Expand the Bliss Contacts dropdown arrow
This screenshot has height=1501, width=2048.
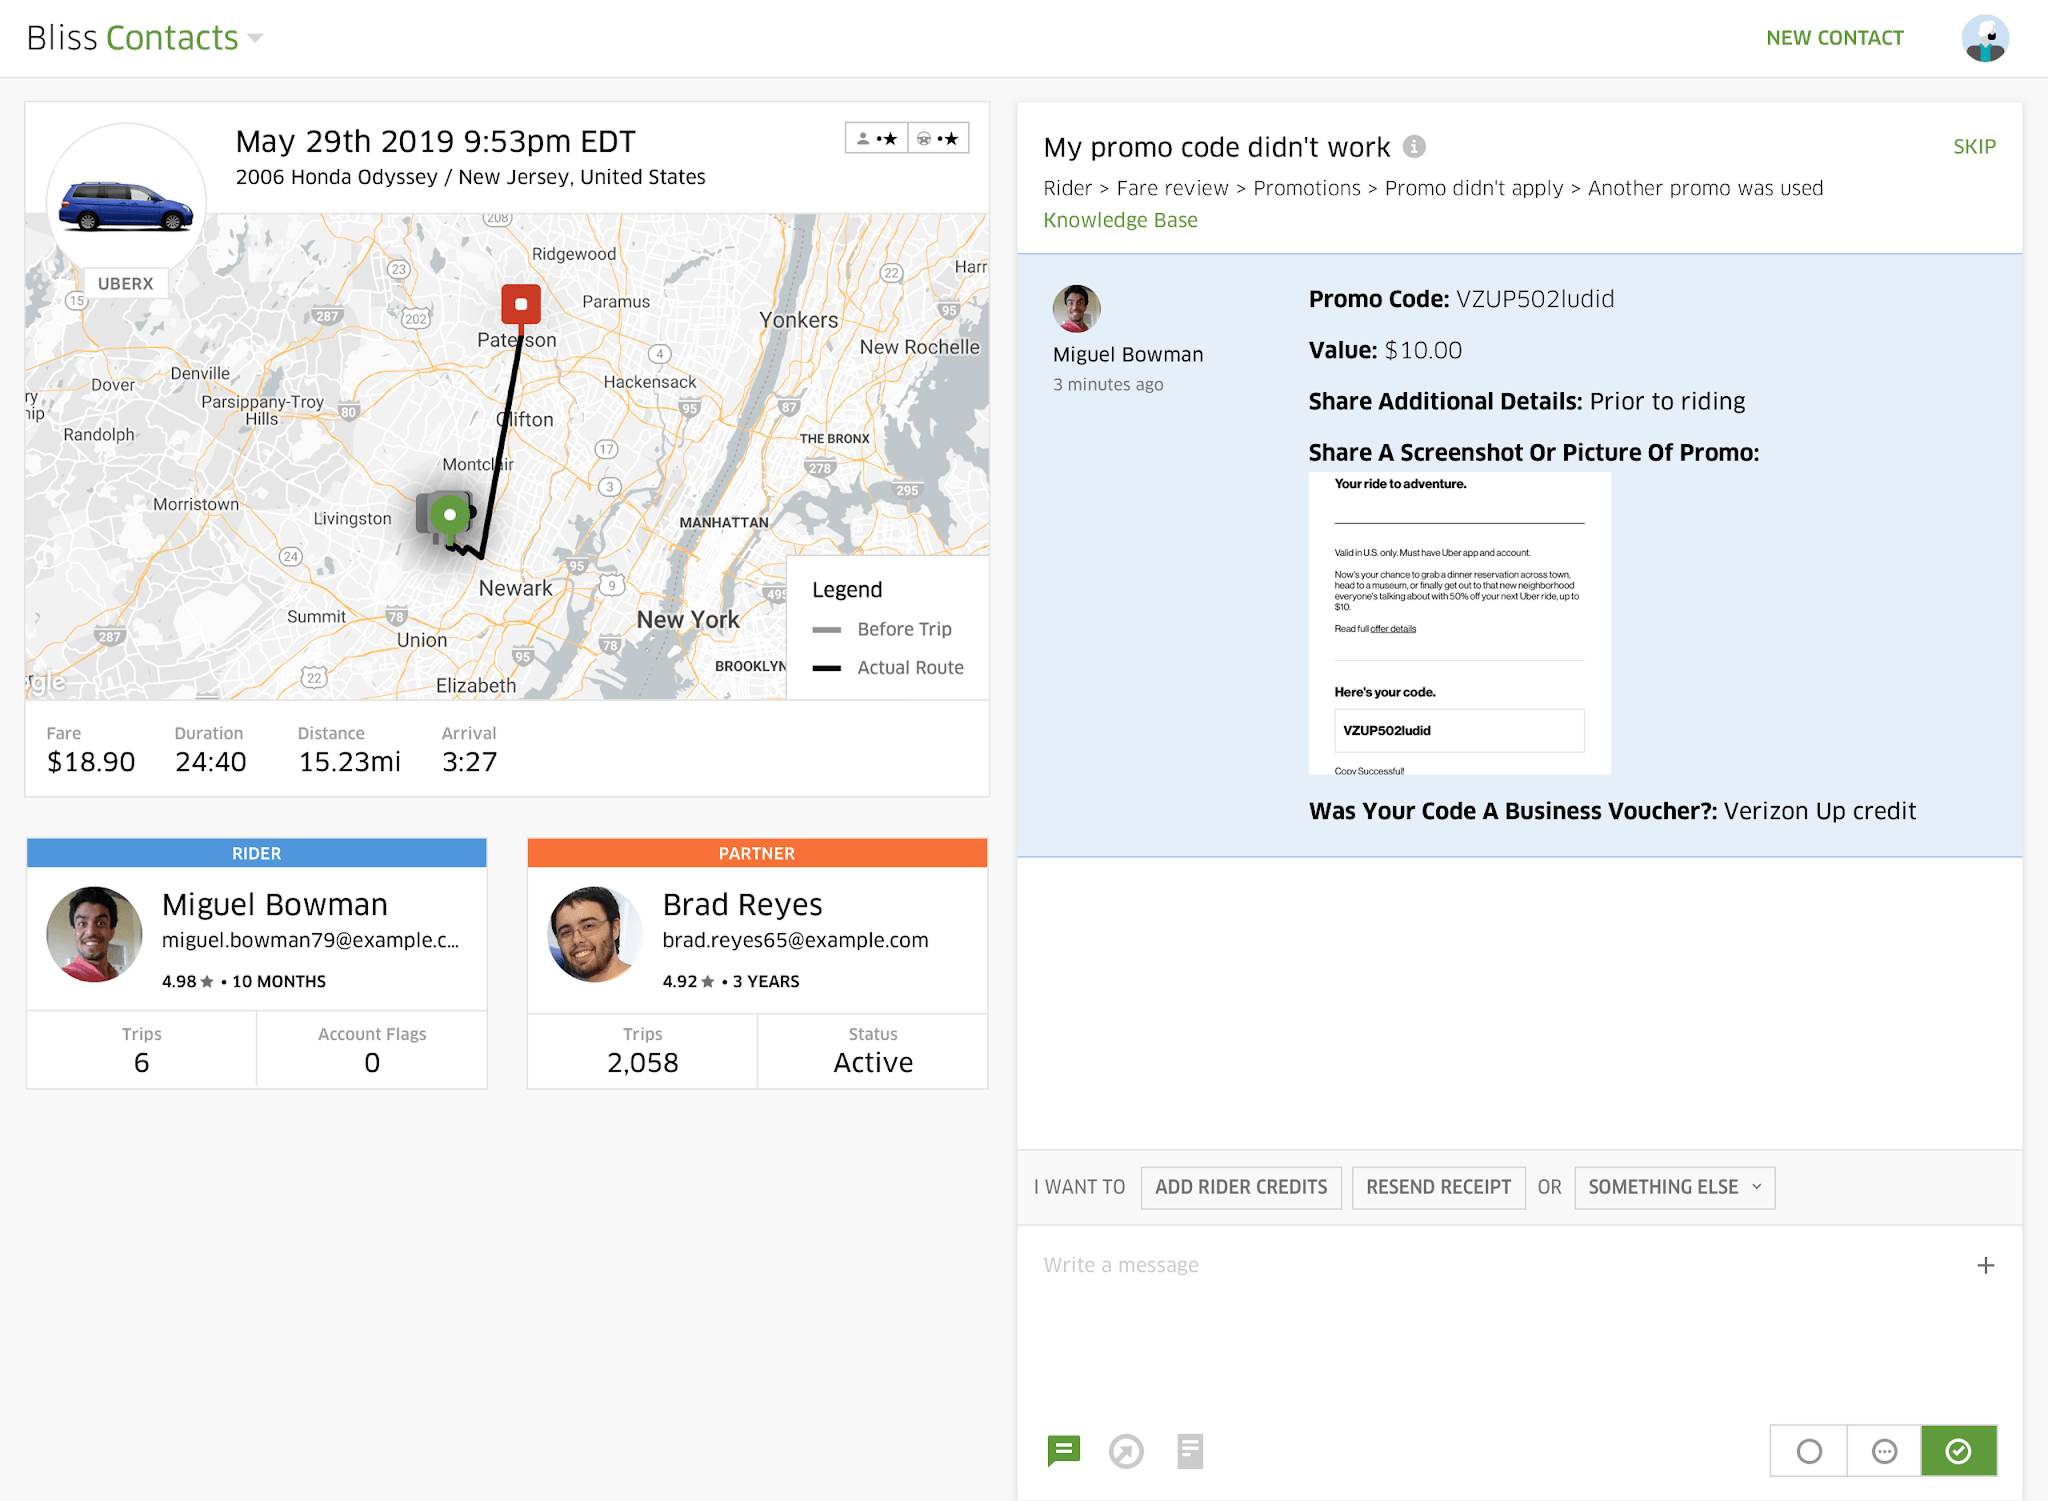pos(255,38)
